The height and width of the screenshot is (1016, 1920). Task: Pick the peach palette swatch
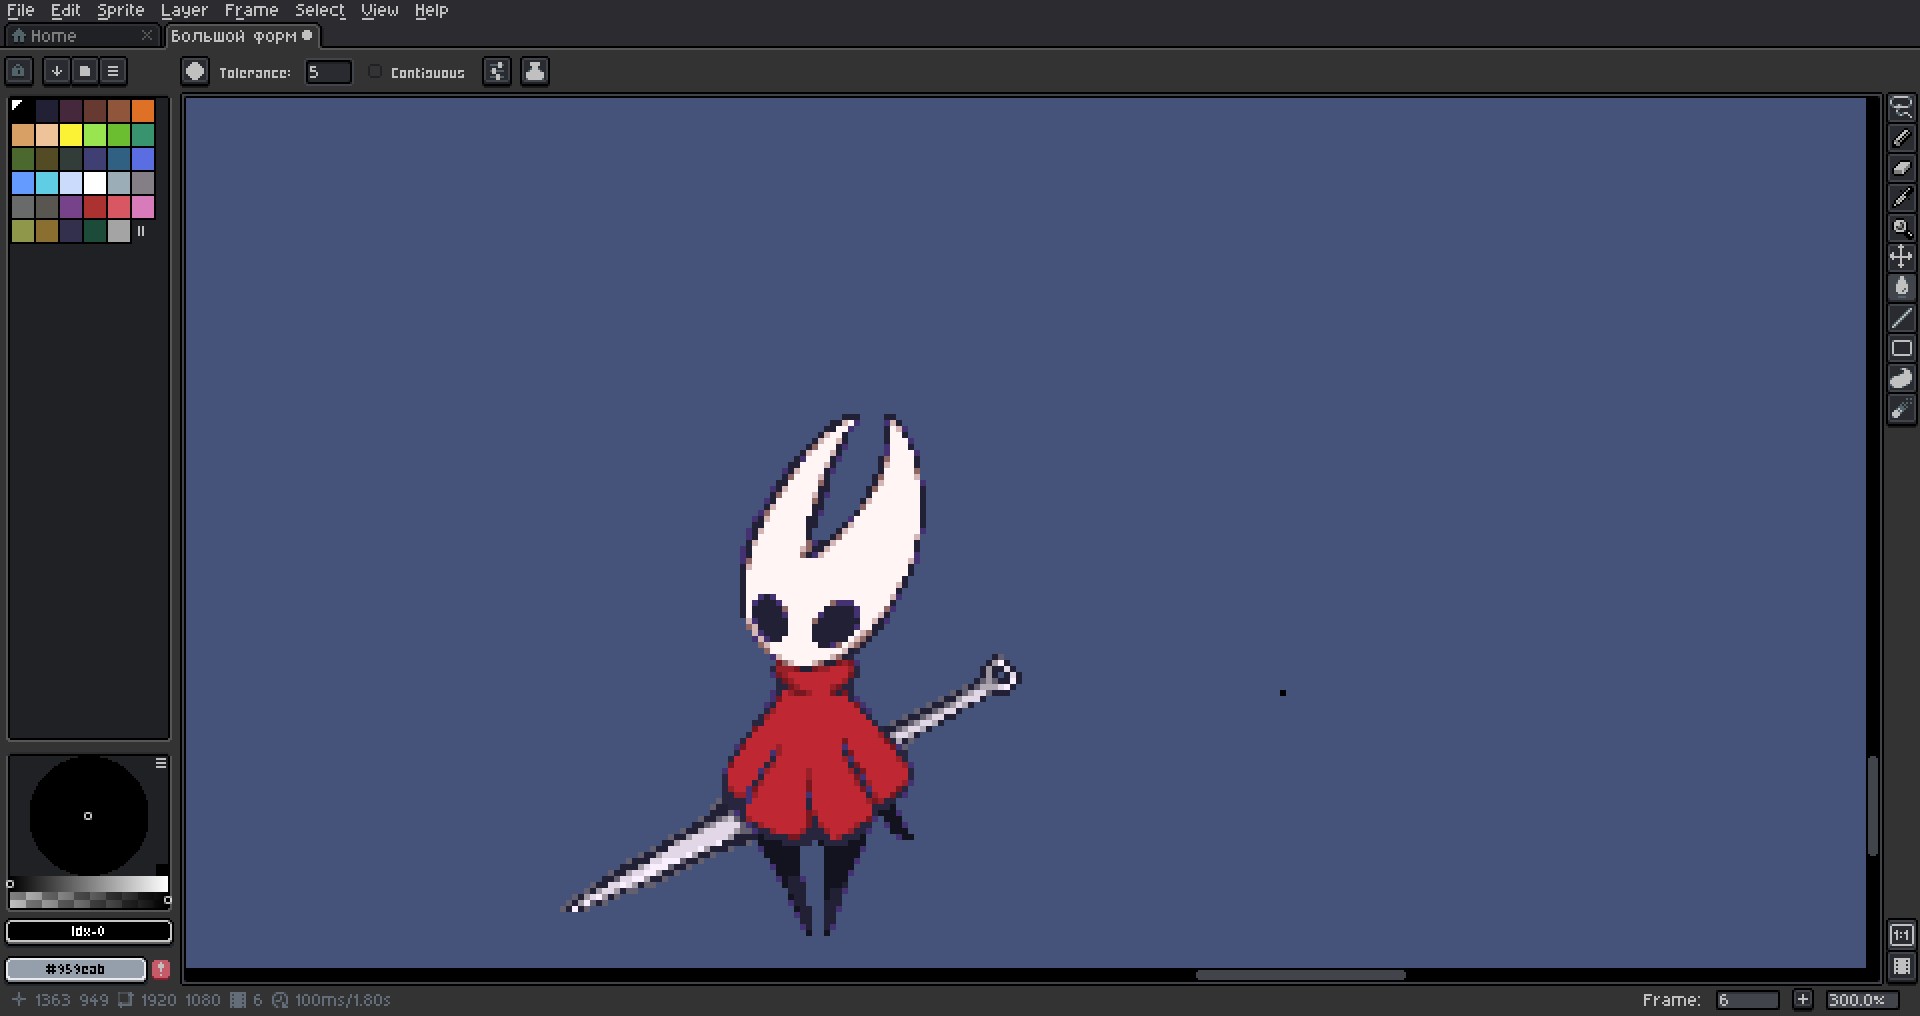(x=47, y=134)
